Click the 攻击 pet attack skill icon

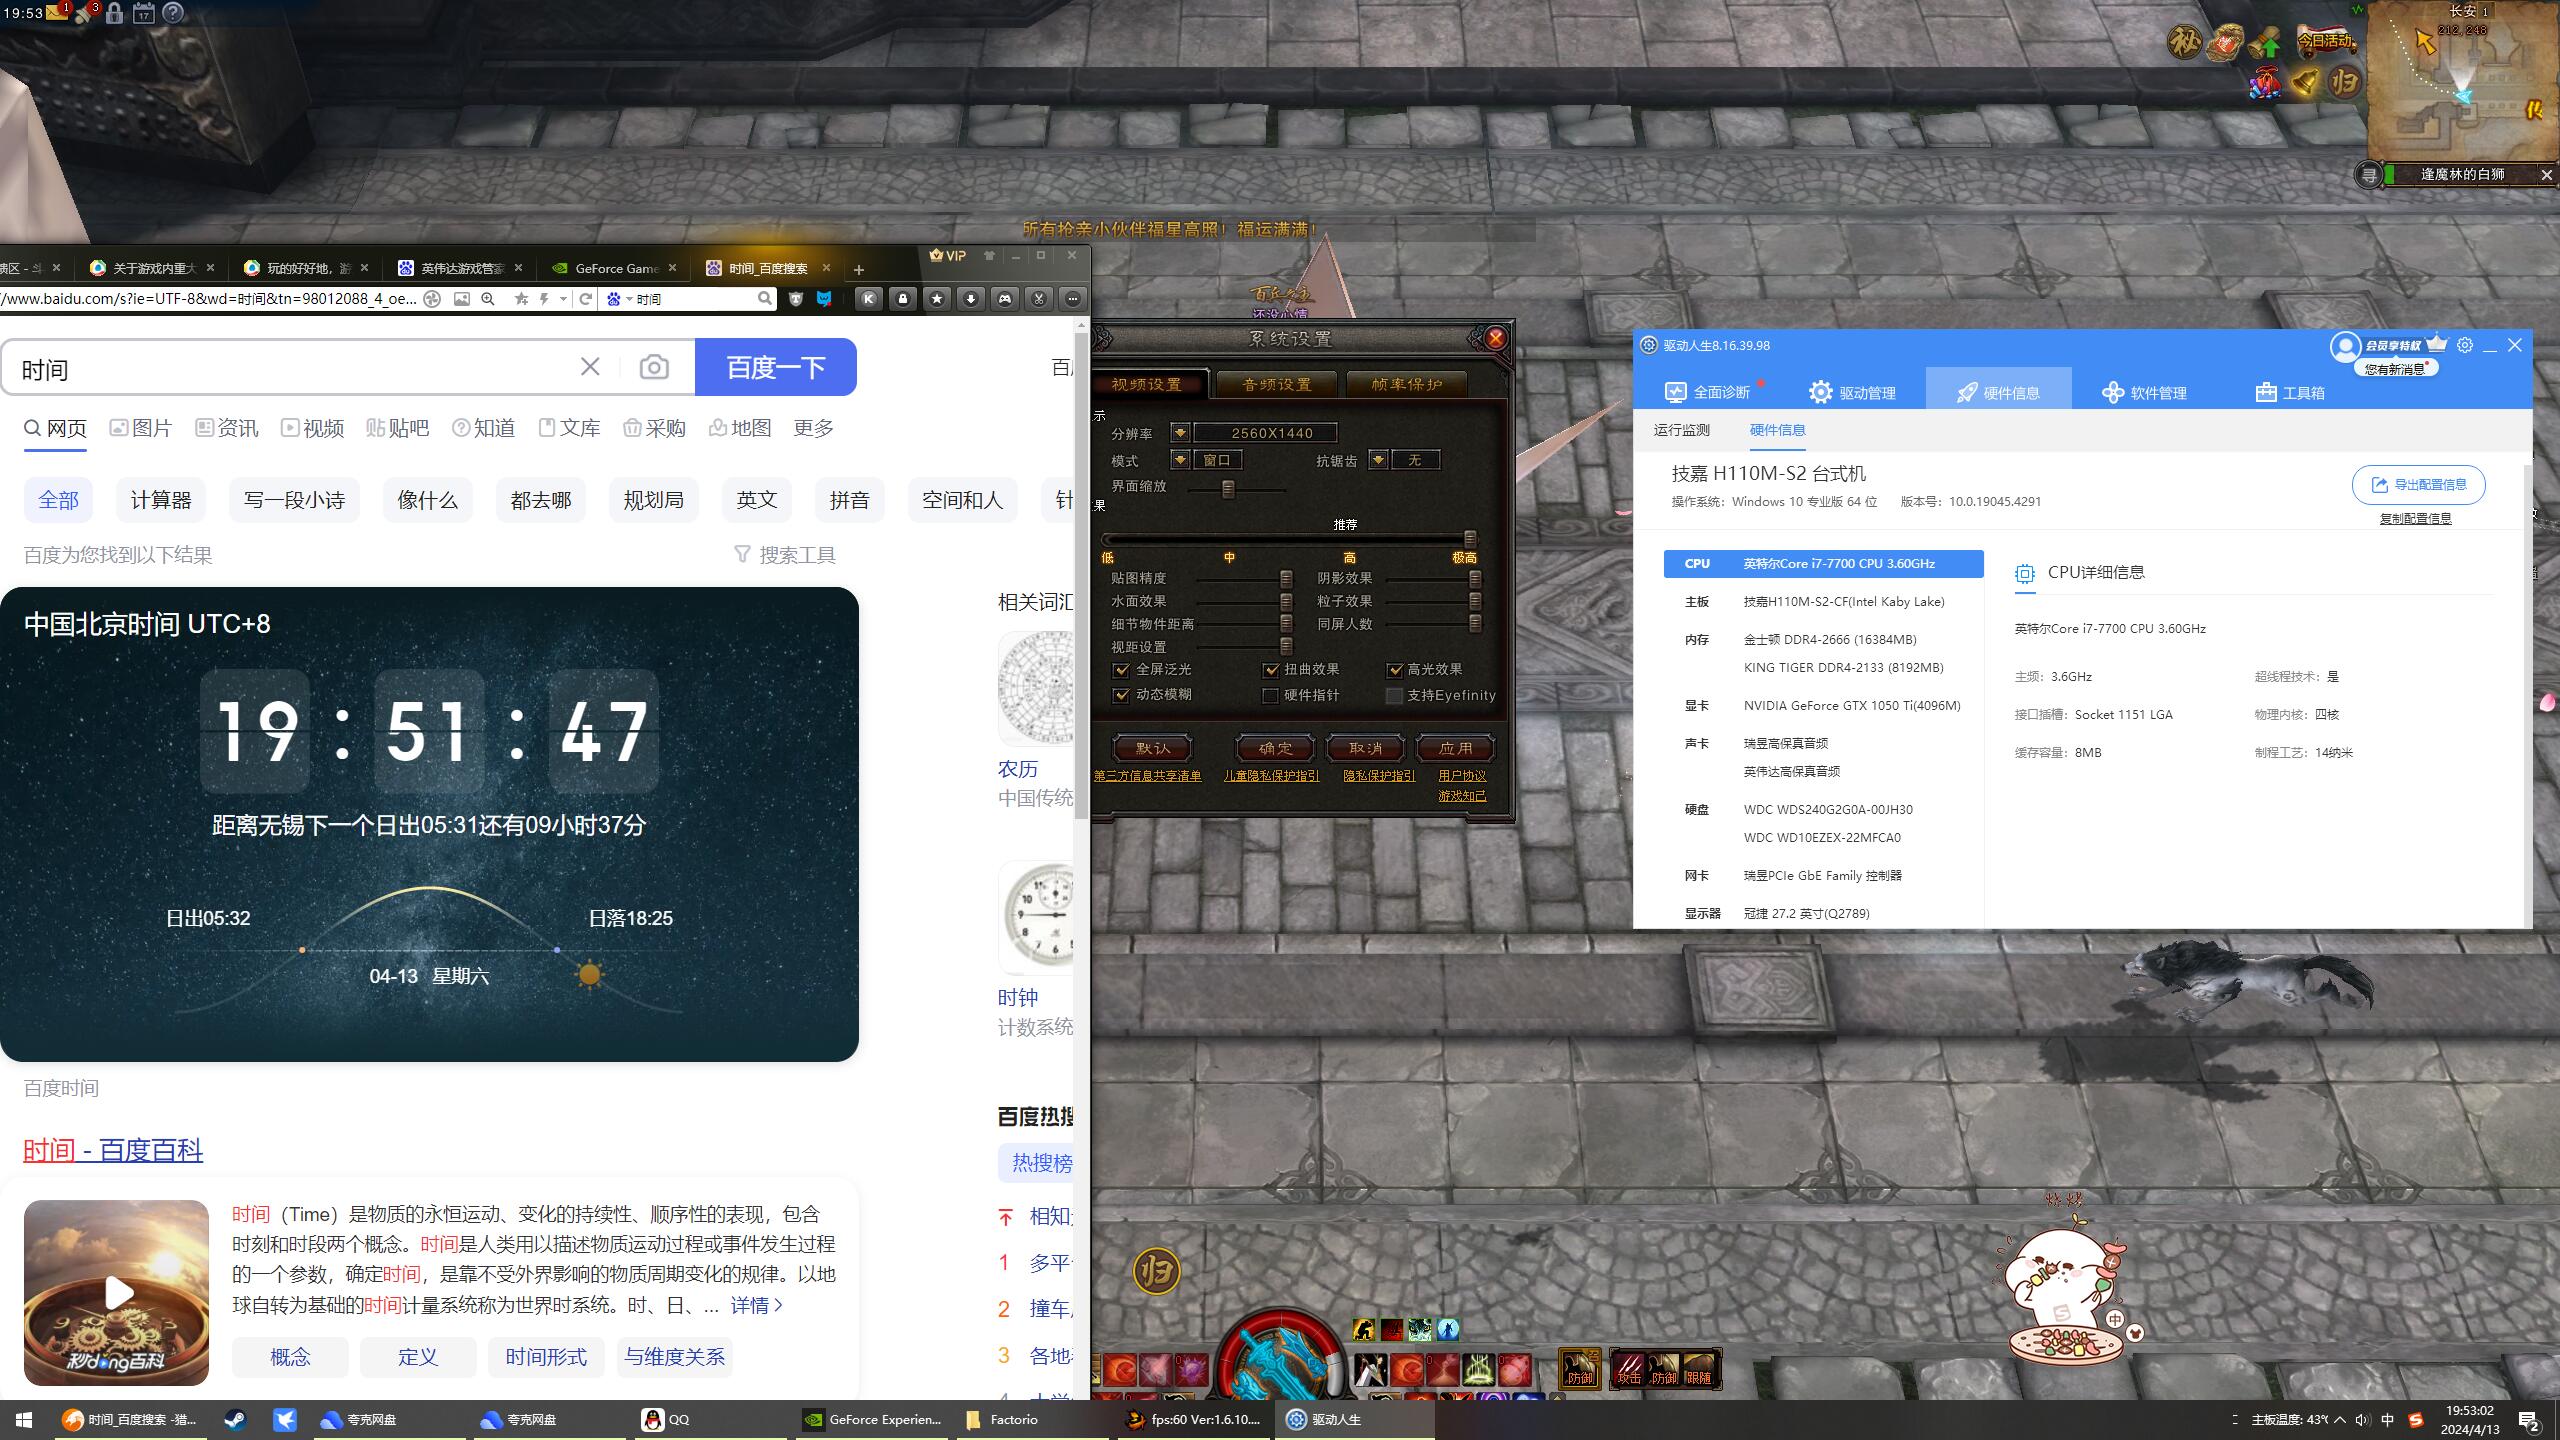pos(1629,1369)
